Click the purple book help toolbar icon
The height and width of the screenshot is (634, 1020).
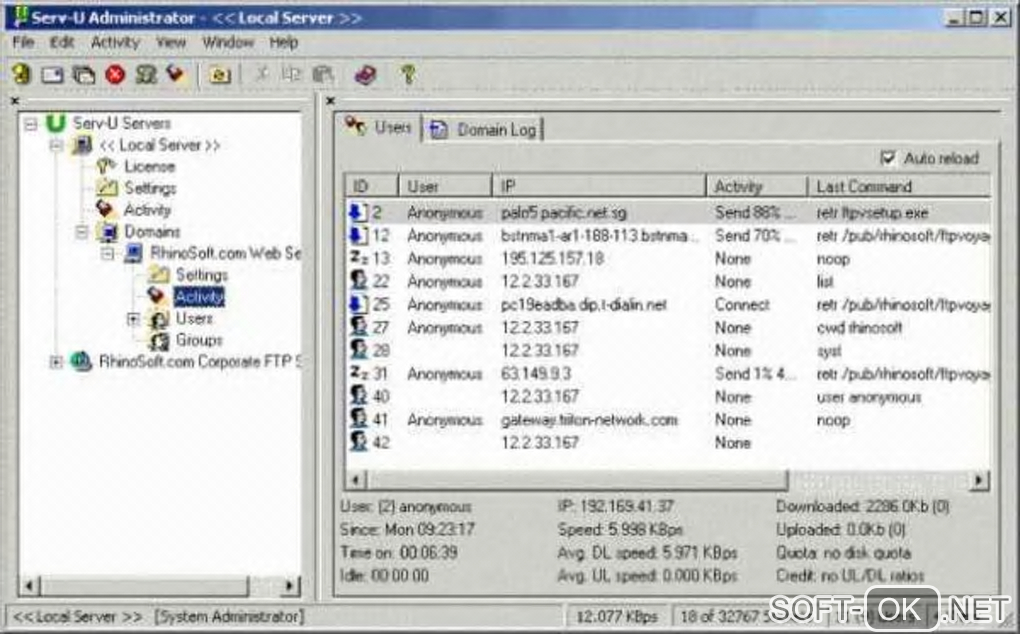tap(365, 75)
